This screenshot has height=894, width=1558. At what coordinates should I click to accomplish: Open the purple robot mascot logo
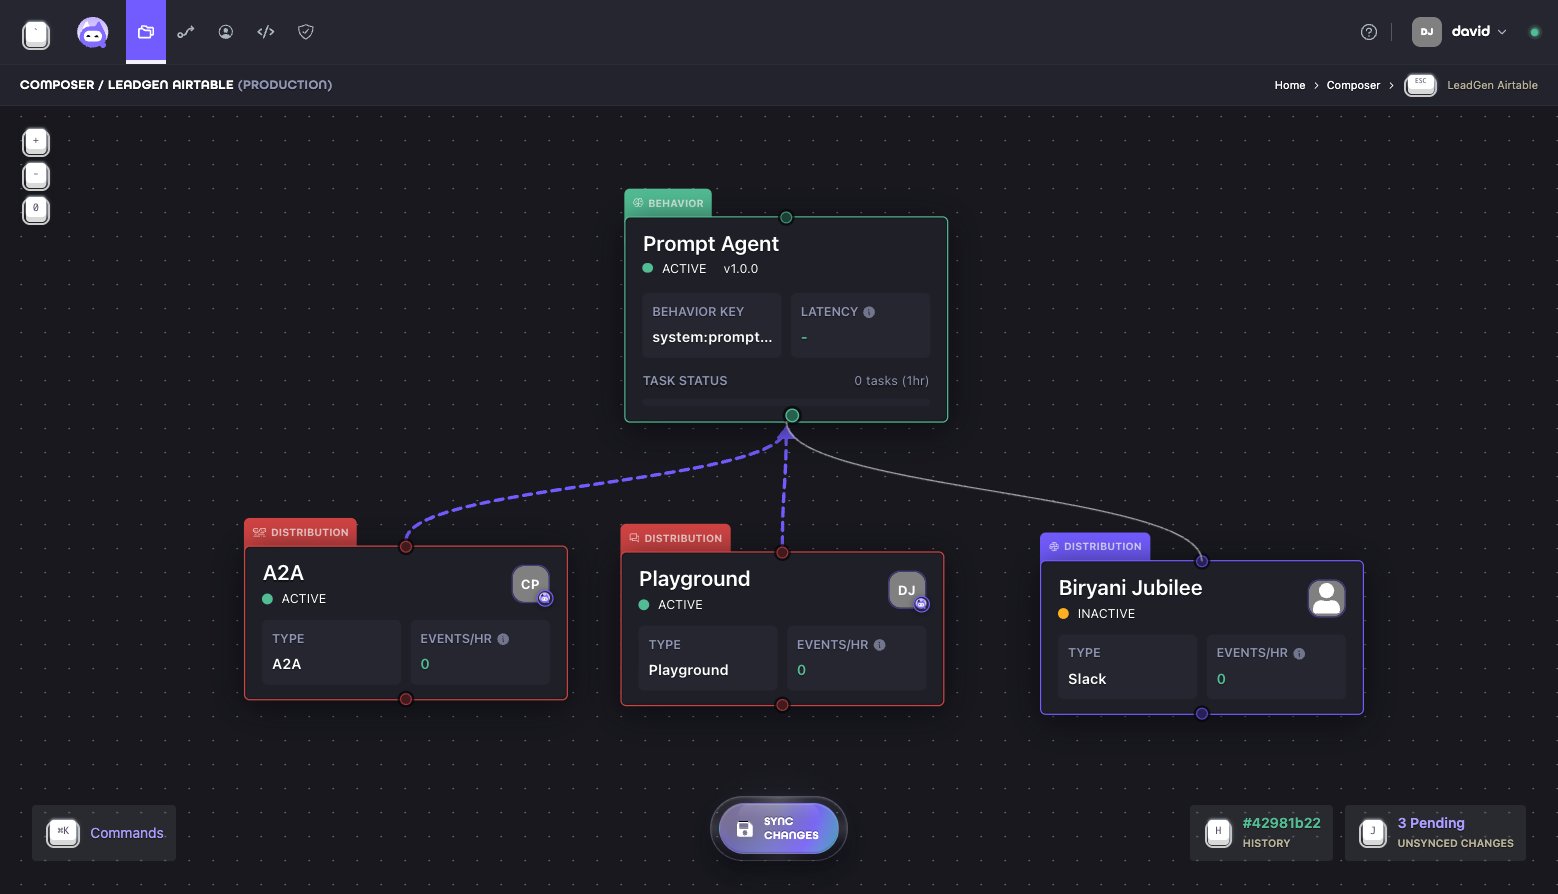pos(93,33)
